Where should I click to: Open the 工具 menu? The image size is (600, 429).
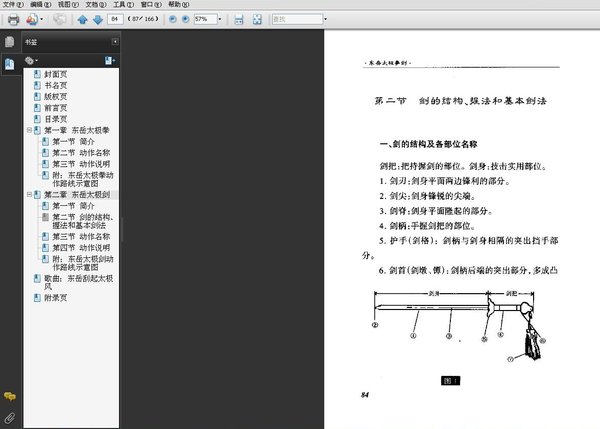[x=123, y=4]
